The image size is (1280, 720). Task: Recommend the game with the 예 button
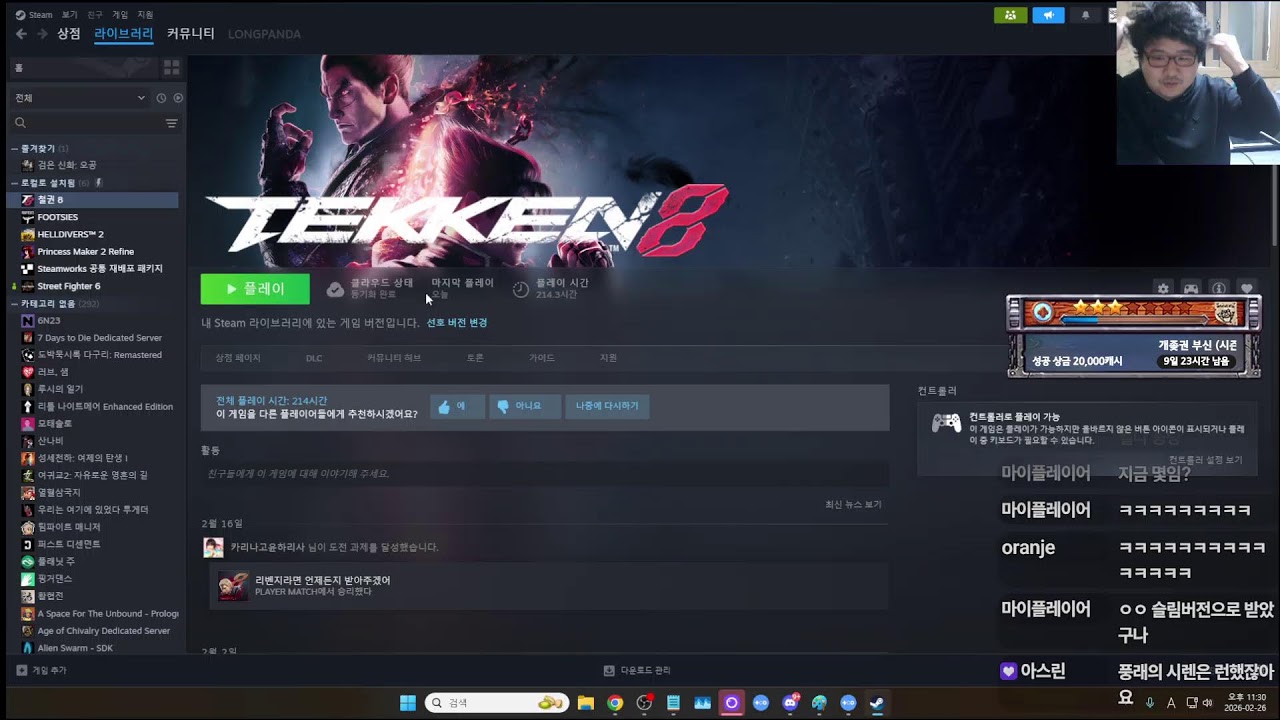(x=458, y=406)
